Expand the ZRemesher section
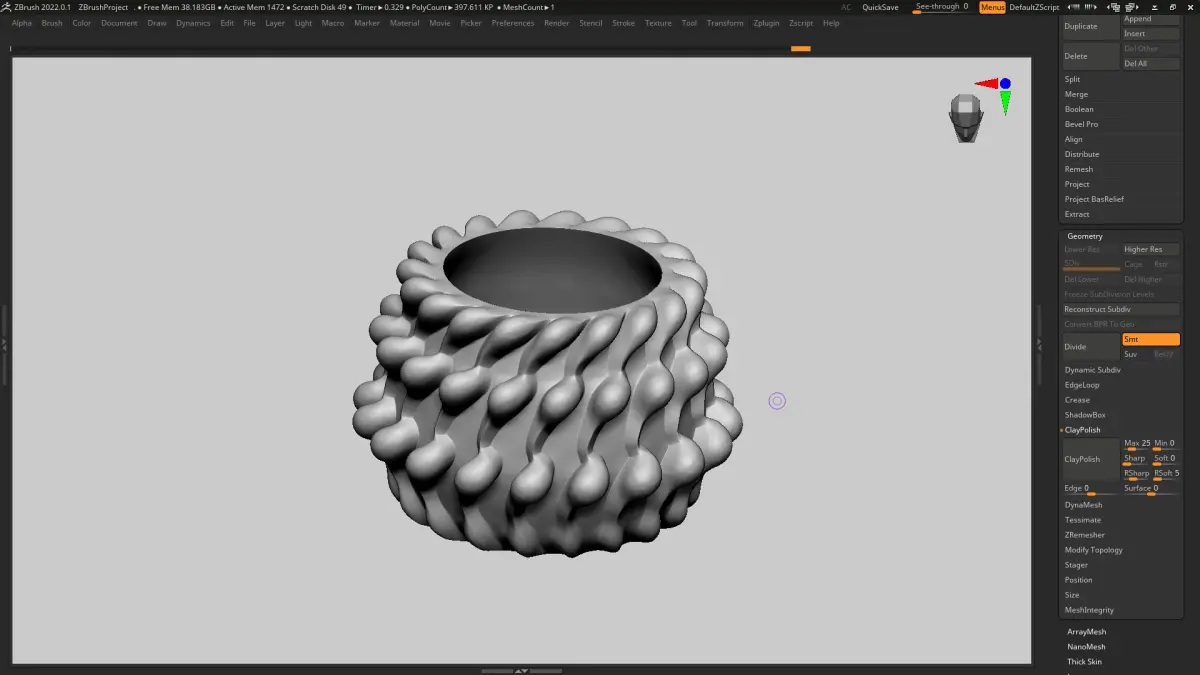The height and width of the screenshot is (675, 1200). [1084, 535]
